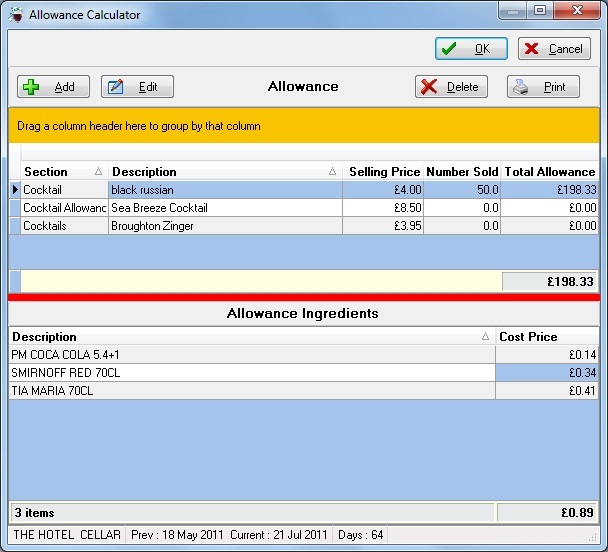Click the Delete button

click(451, 86)
